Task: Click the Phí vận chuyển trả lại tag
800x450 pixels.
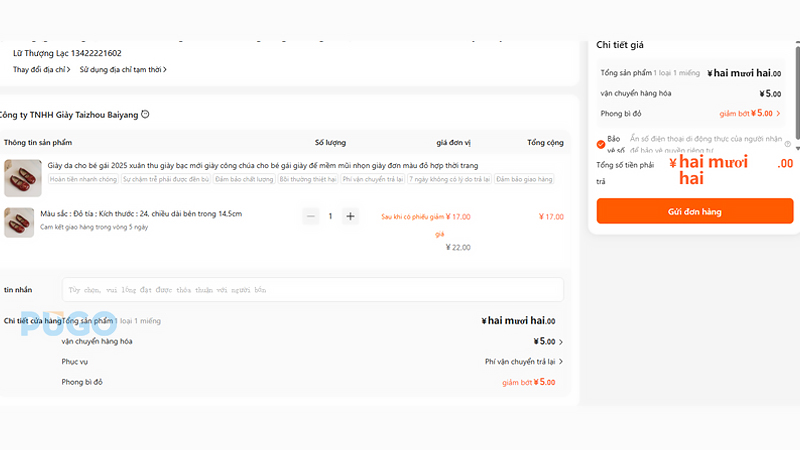Action: click(372, 179)
